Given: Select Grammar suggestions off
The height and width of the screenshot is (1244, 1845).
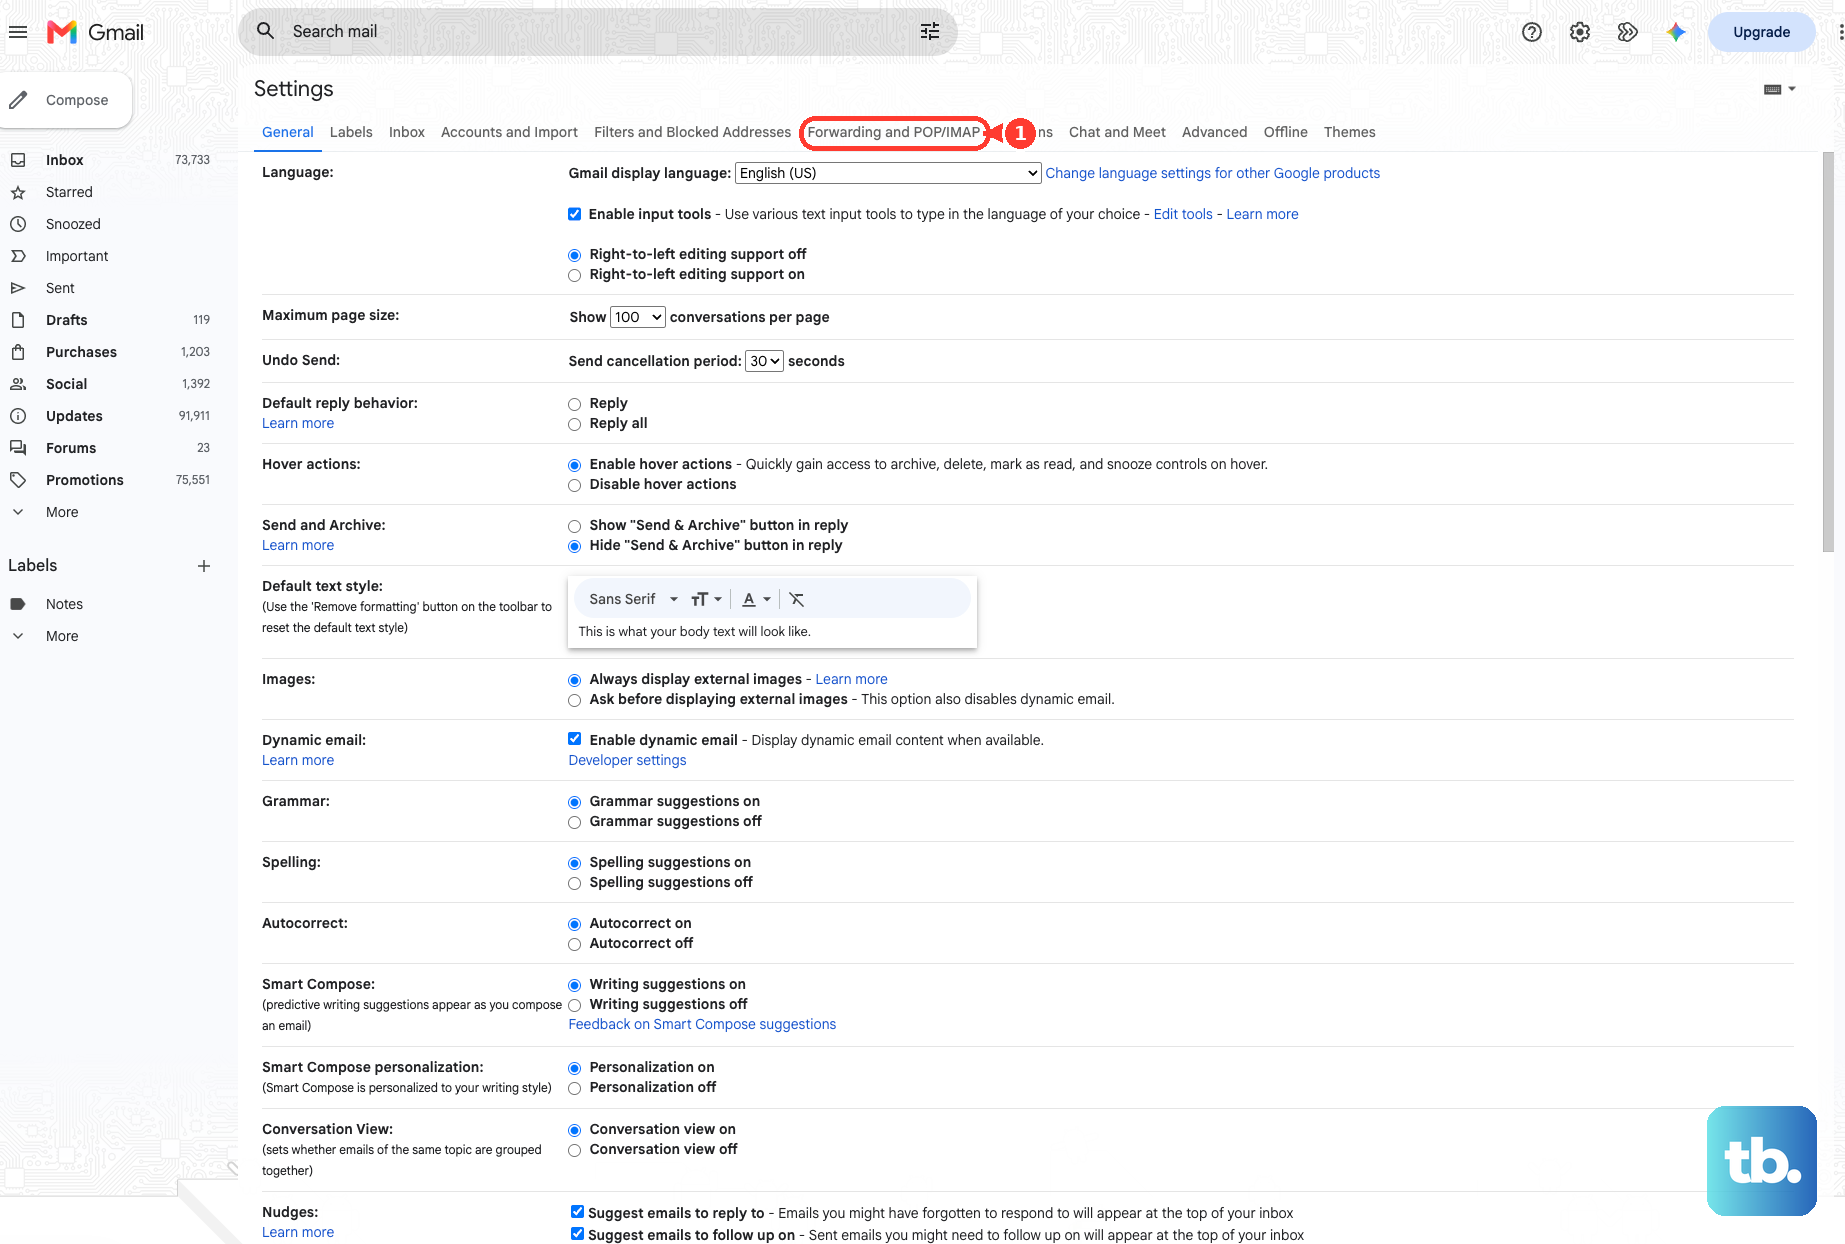Looking at the screenshot, I should (575, 822).
